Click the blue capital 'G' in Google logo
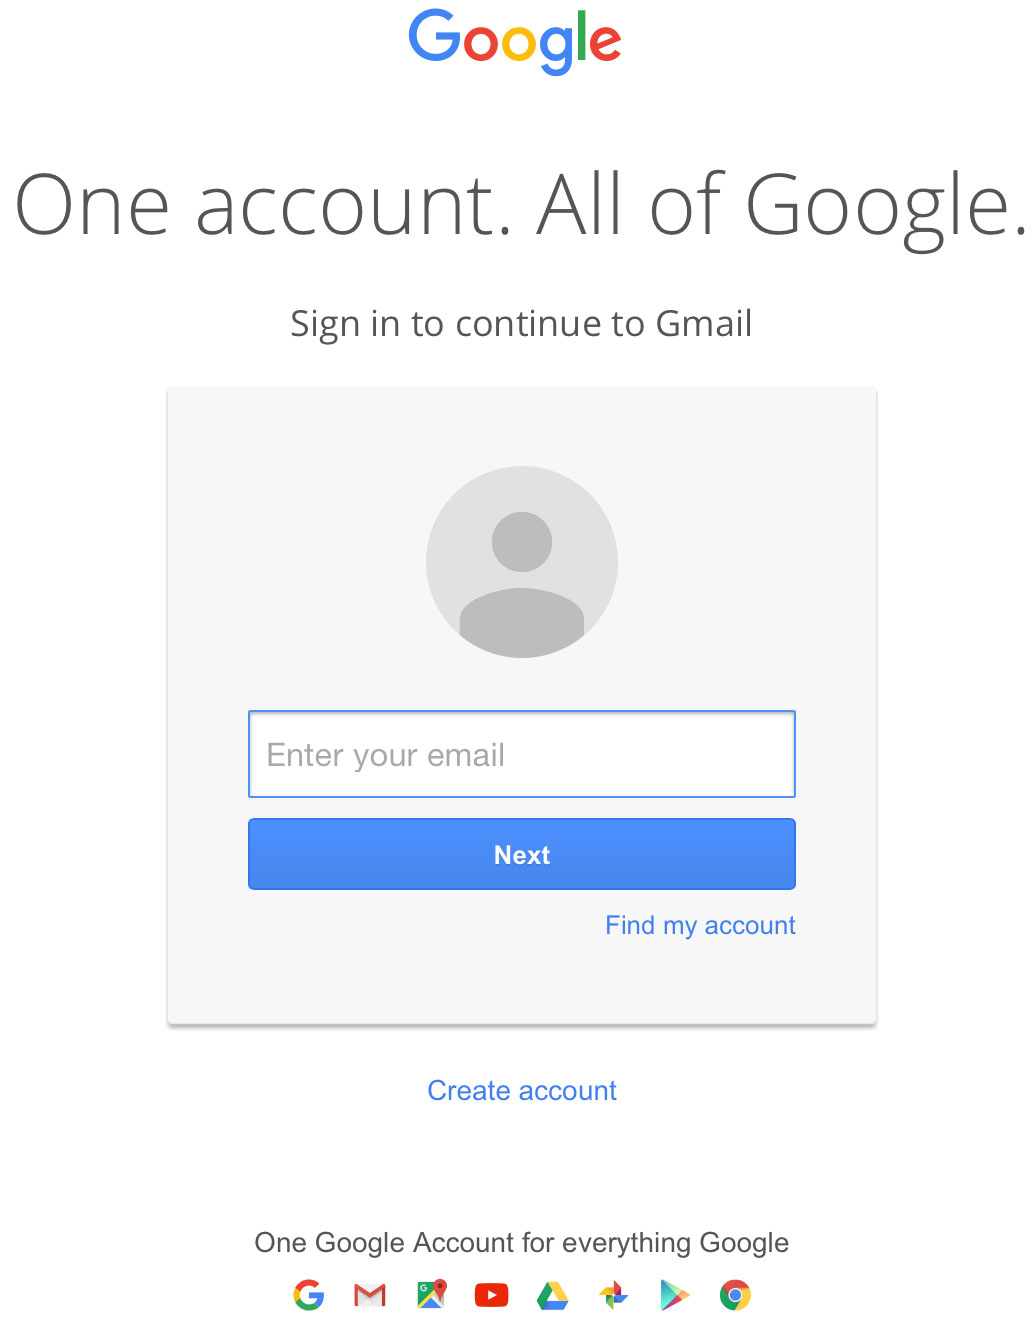 [x=433, y=38]
